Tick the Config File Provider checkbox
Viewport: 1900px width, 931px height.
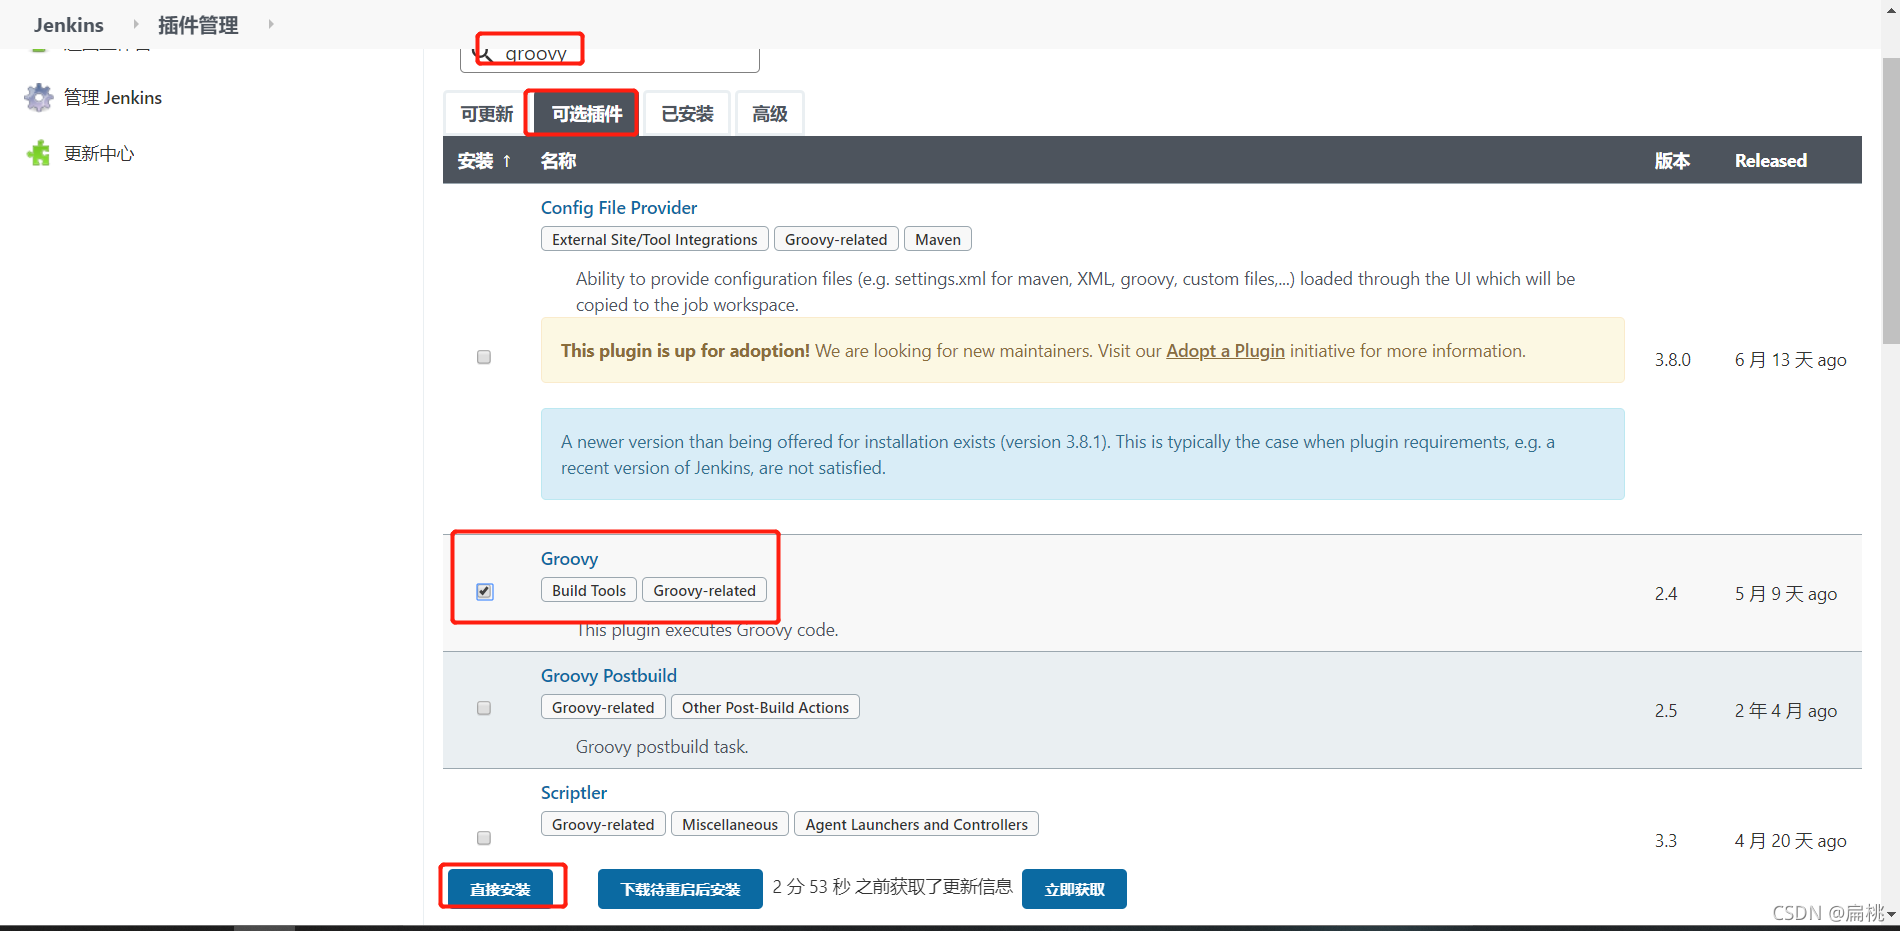[484, 357]
